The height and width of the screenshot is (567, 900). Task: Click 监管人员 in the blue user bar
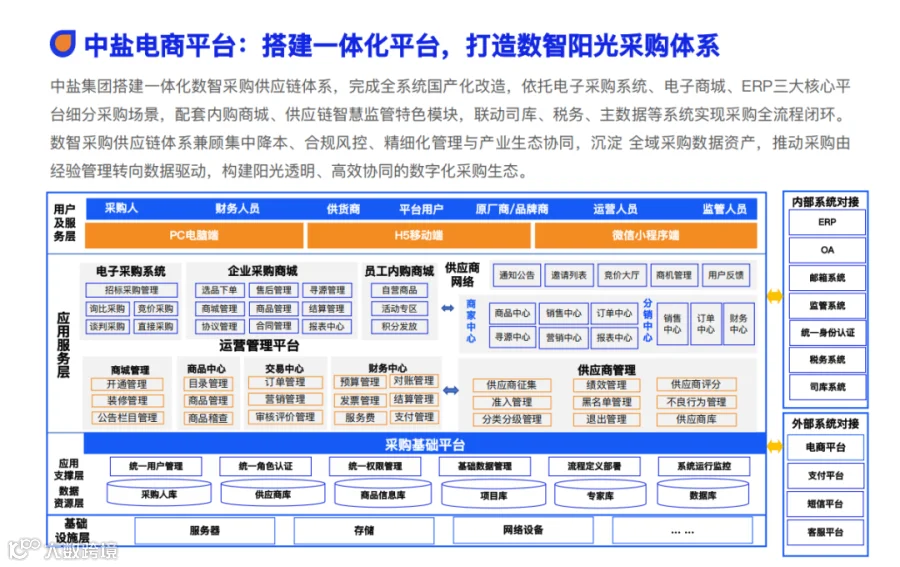tap(725, 209)
